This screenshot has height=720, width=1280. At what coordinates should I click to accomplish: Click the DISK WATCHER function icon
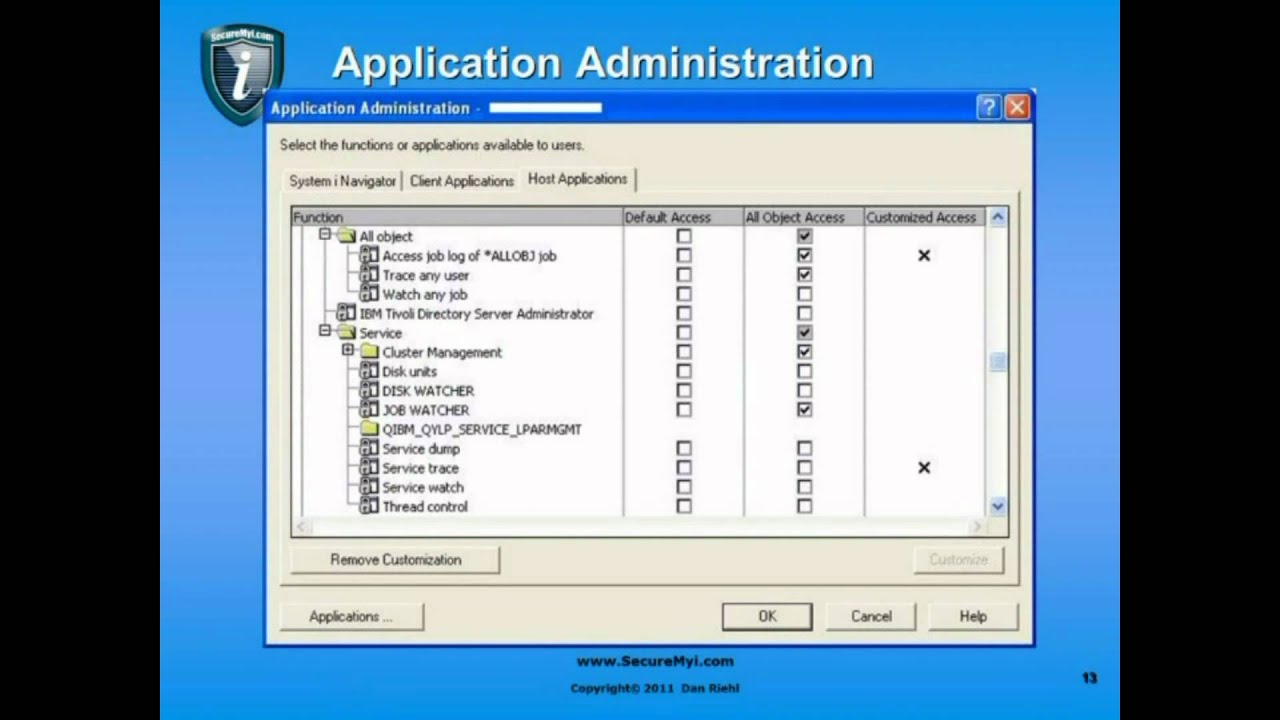click(x=369, y=391)
